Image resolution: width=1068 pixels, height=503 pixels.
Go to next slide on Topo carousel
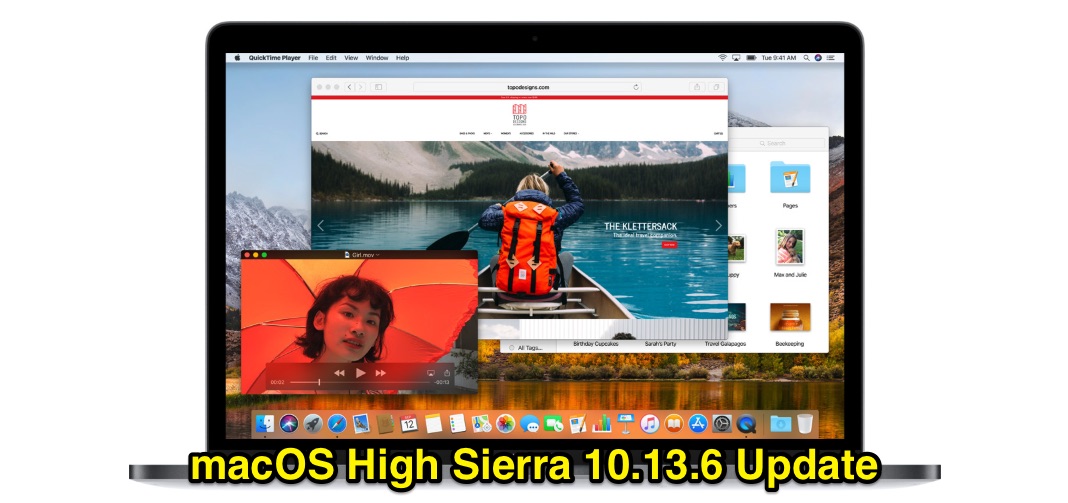(717, 226)
